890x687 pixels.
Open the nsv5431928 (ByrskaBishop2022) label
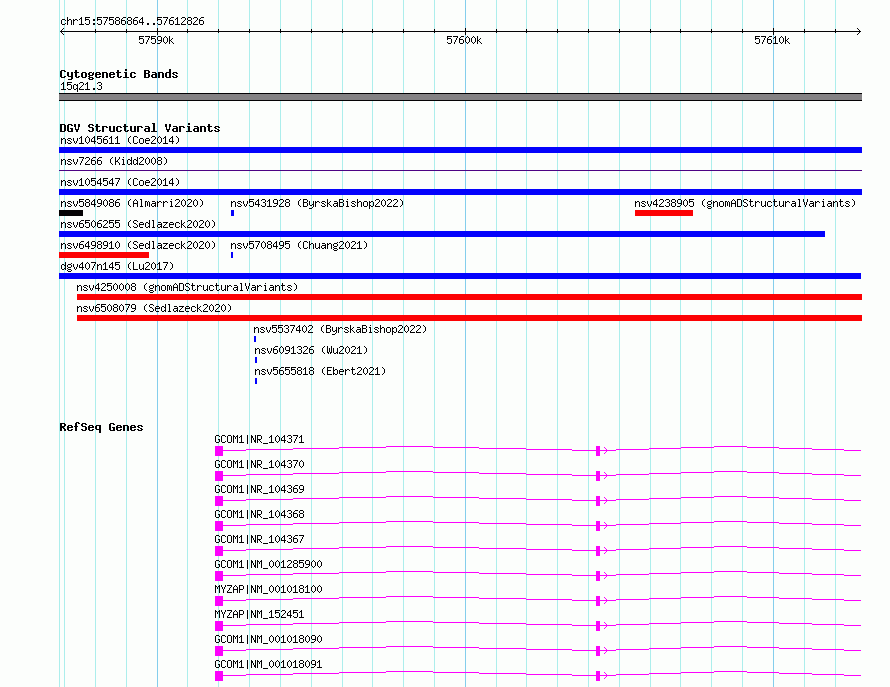[x=317, y=203]
